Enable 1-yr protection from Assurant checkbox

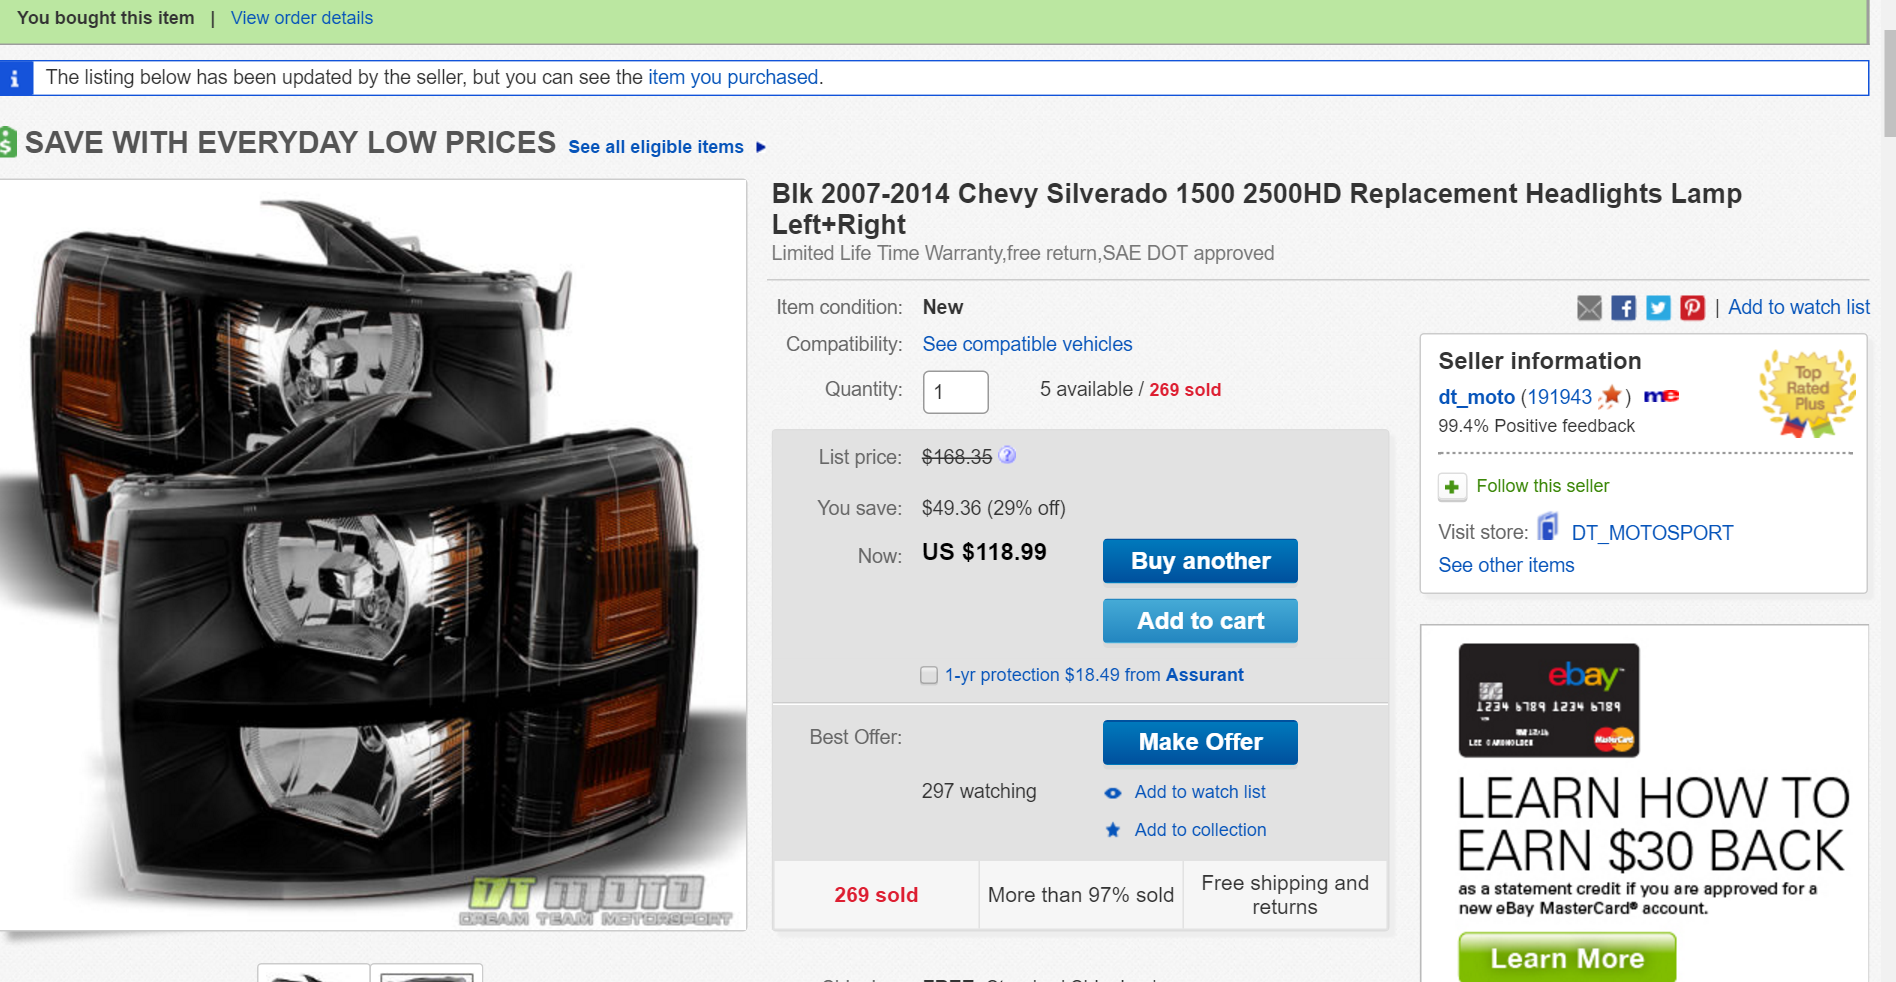coord(929,675)
